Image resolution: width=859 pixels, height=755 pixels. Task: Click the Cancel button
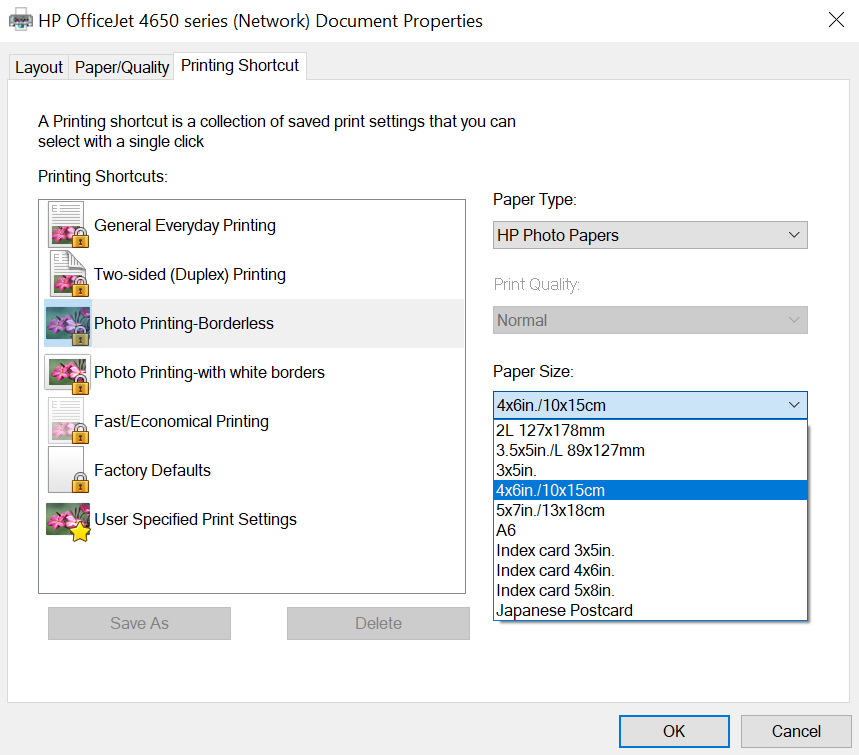click(795, 731)
